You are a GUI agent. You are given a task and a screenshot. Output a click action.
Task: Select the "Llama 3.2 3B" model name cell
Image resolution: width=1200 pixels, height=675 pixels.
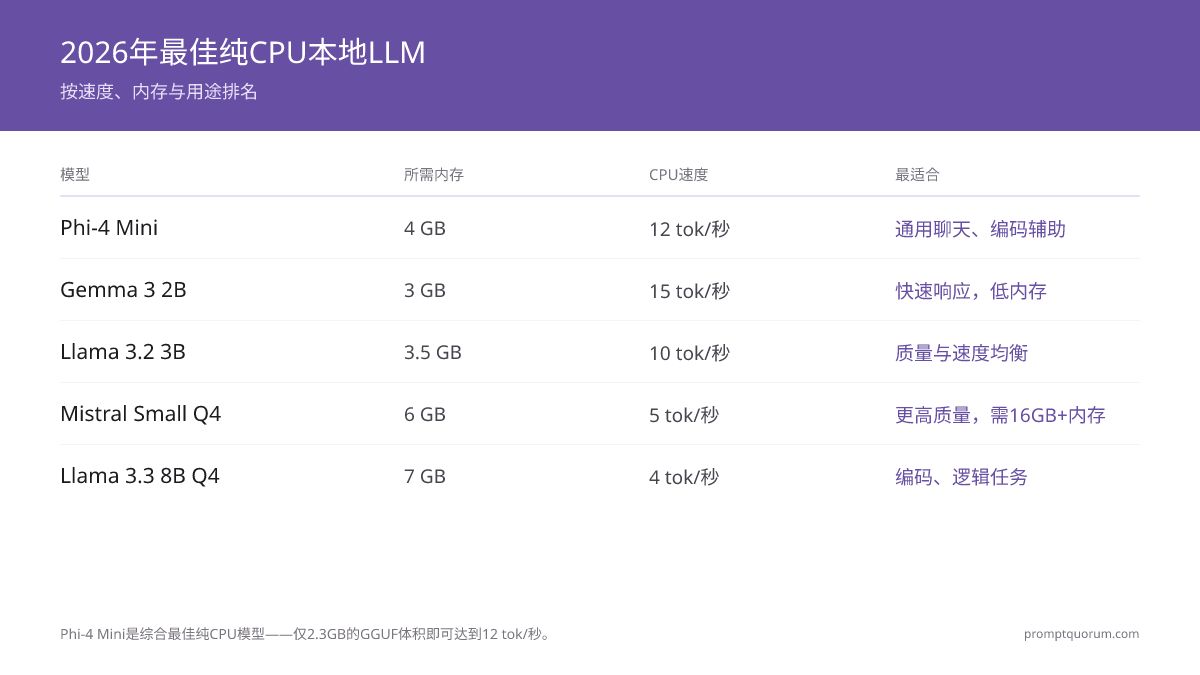pyautogui.click(x=123, y=352)
